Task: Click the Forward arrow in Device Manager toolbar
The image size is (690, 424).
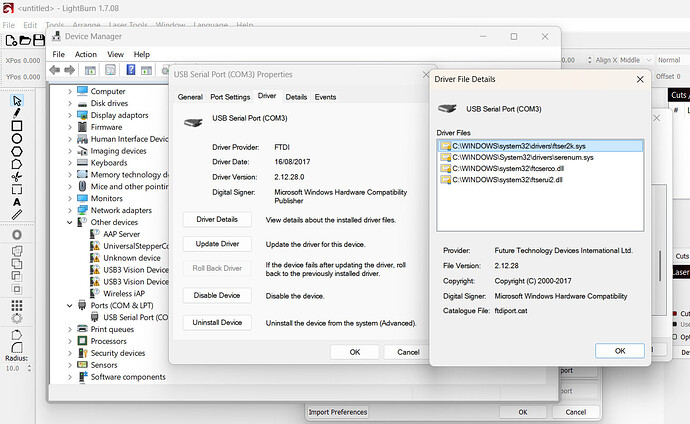Action: point(70,70)
